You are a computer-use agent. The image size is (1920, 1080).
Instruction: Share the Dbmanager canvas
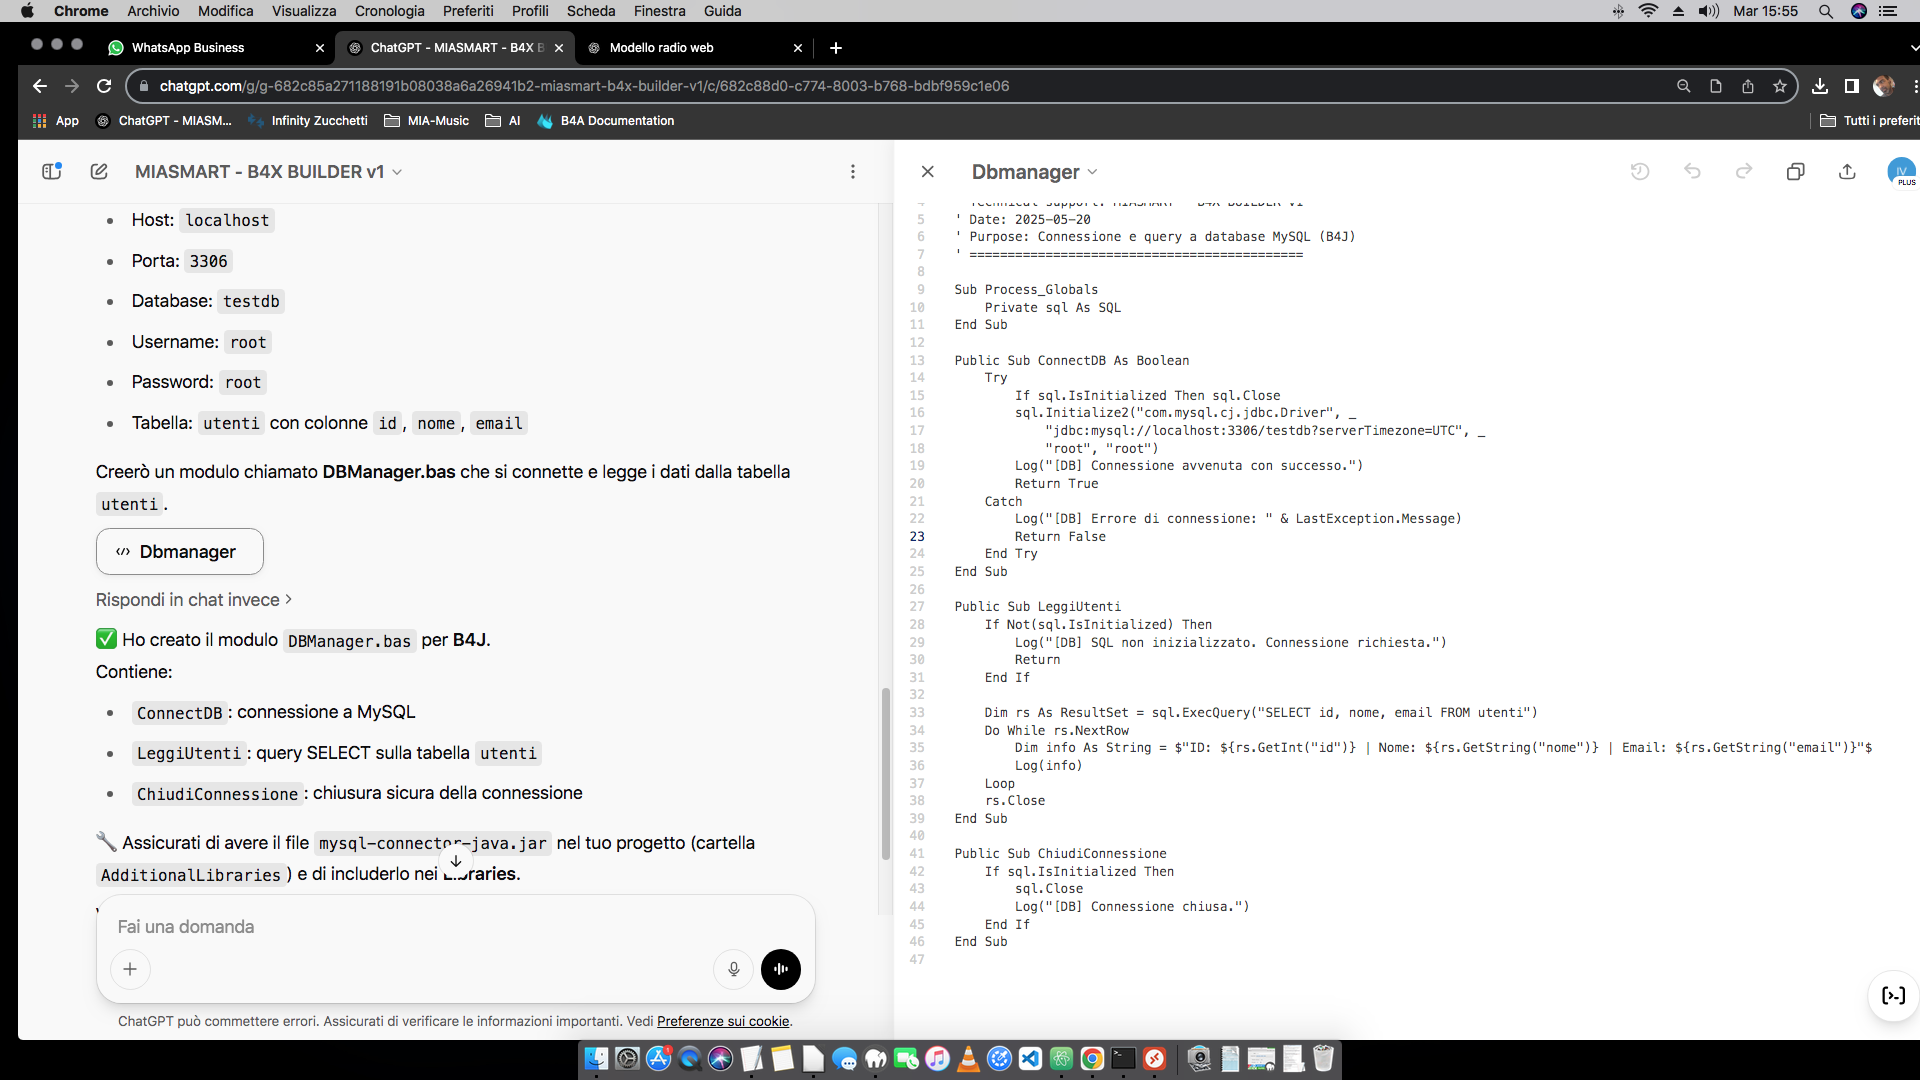click(x=1847, y=172)
